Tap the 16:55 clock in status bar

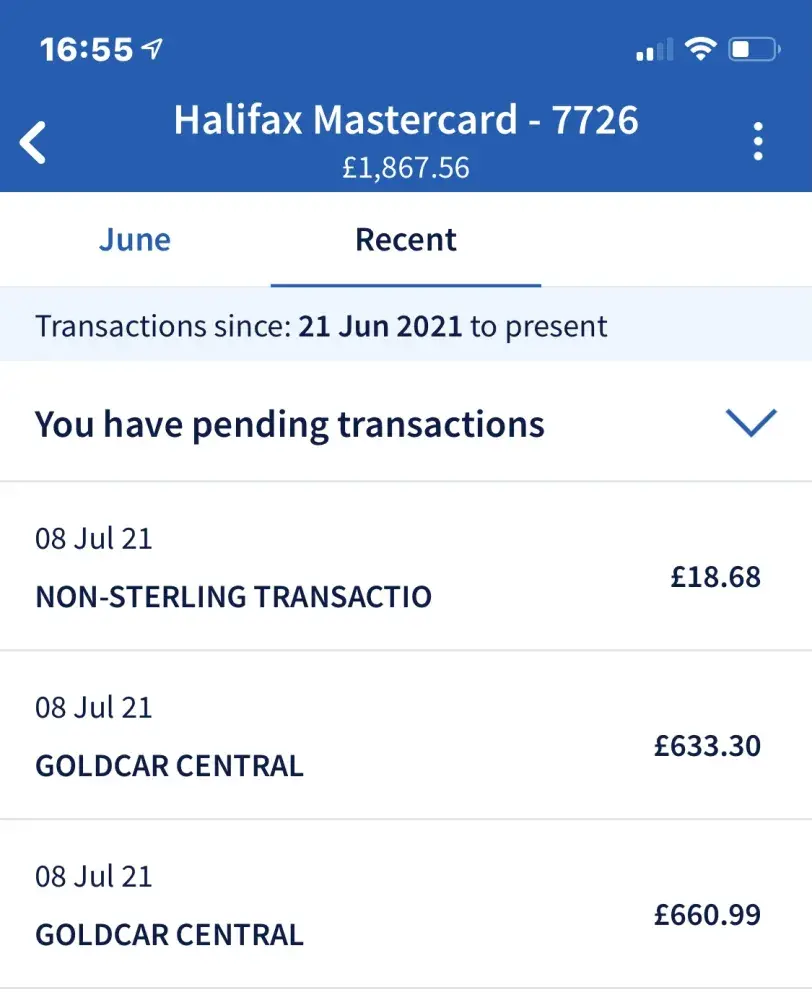point(87,49)
